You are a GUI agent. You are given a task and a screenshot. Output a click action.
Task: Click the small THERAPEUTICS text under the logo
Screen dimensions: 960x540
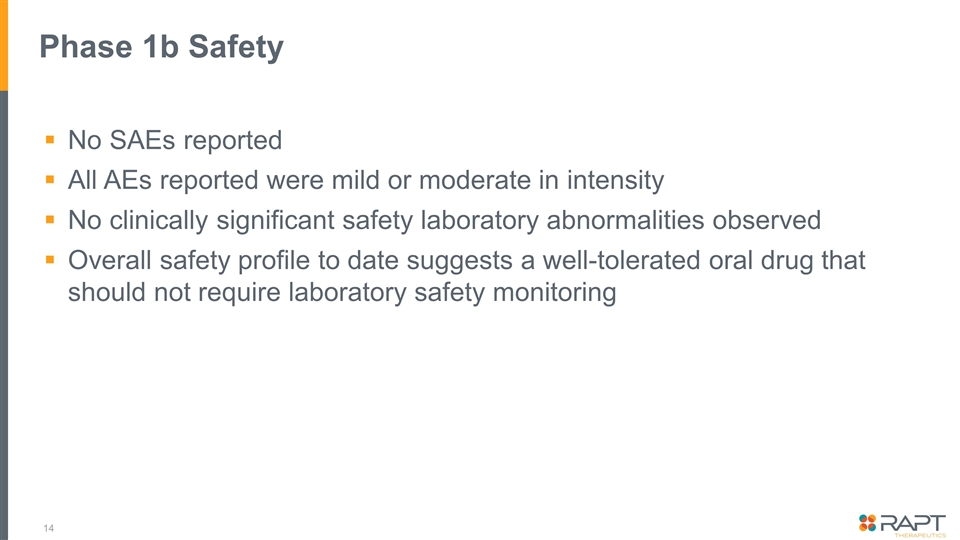[920, 535]
